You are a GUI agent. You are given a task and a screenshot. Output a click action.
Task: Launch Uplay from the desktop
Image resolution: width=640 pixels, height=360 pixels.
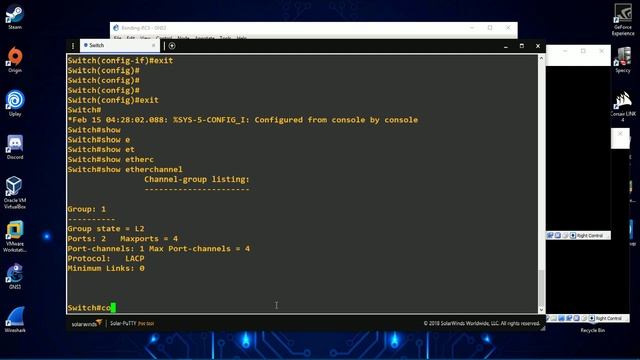(x=15, y=103)
